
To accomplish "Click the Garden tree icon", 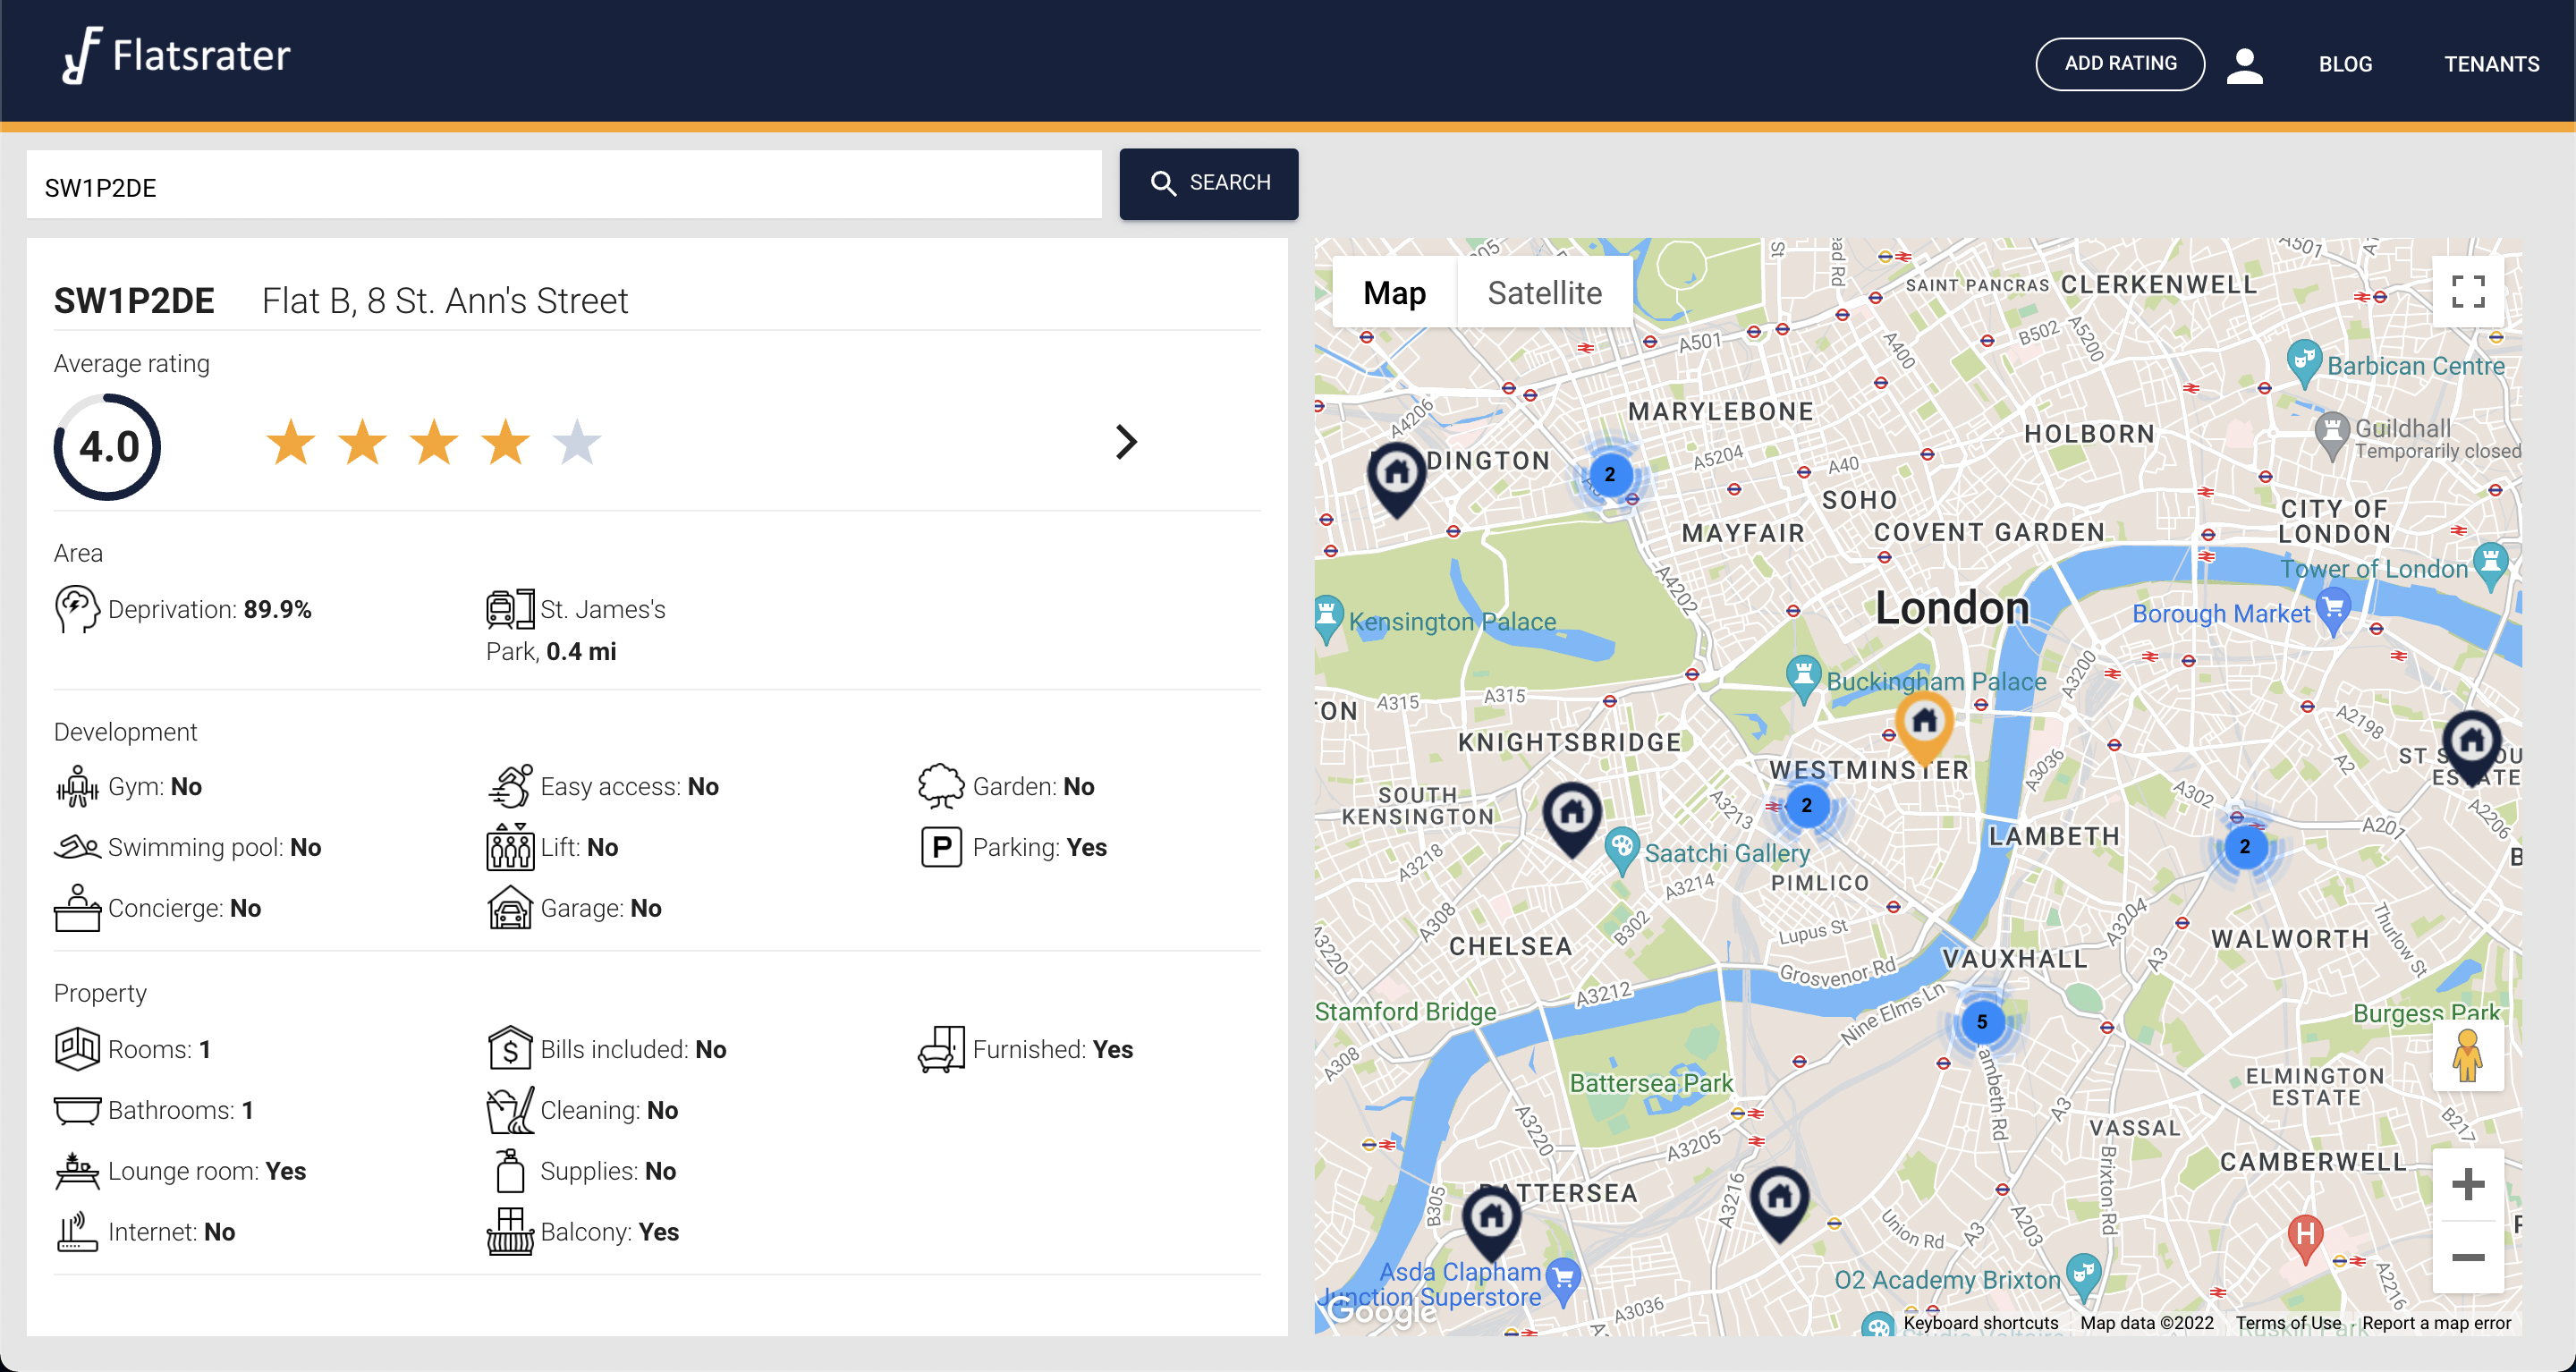I will [x=941, y=786].
